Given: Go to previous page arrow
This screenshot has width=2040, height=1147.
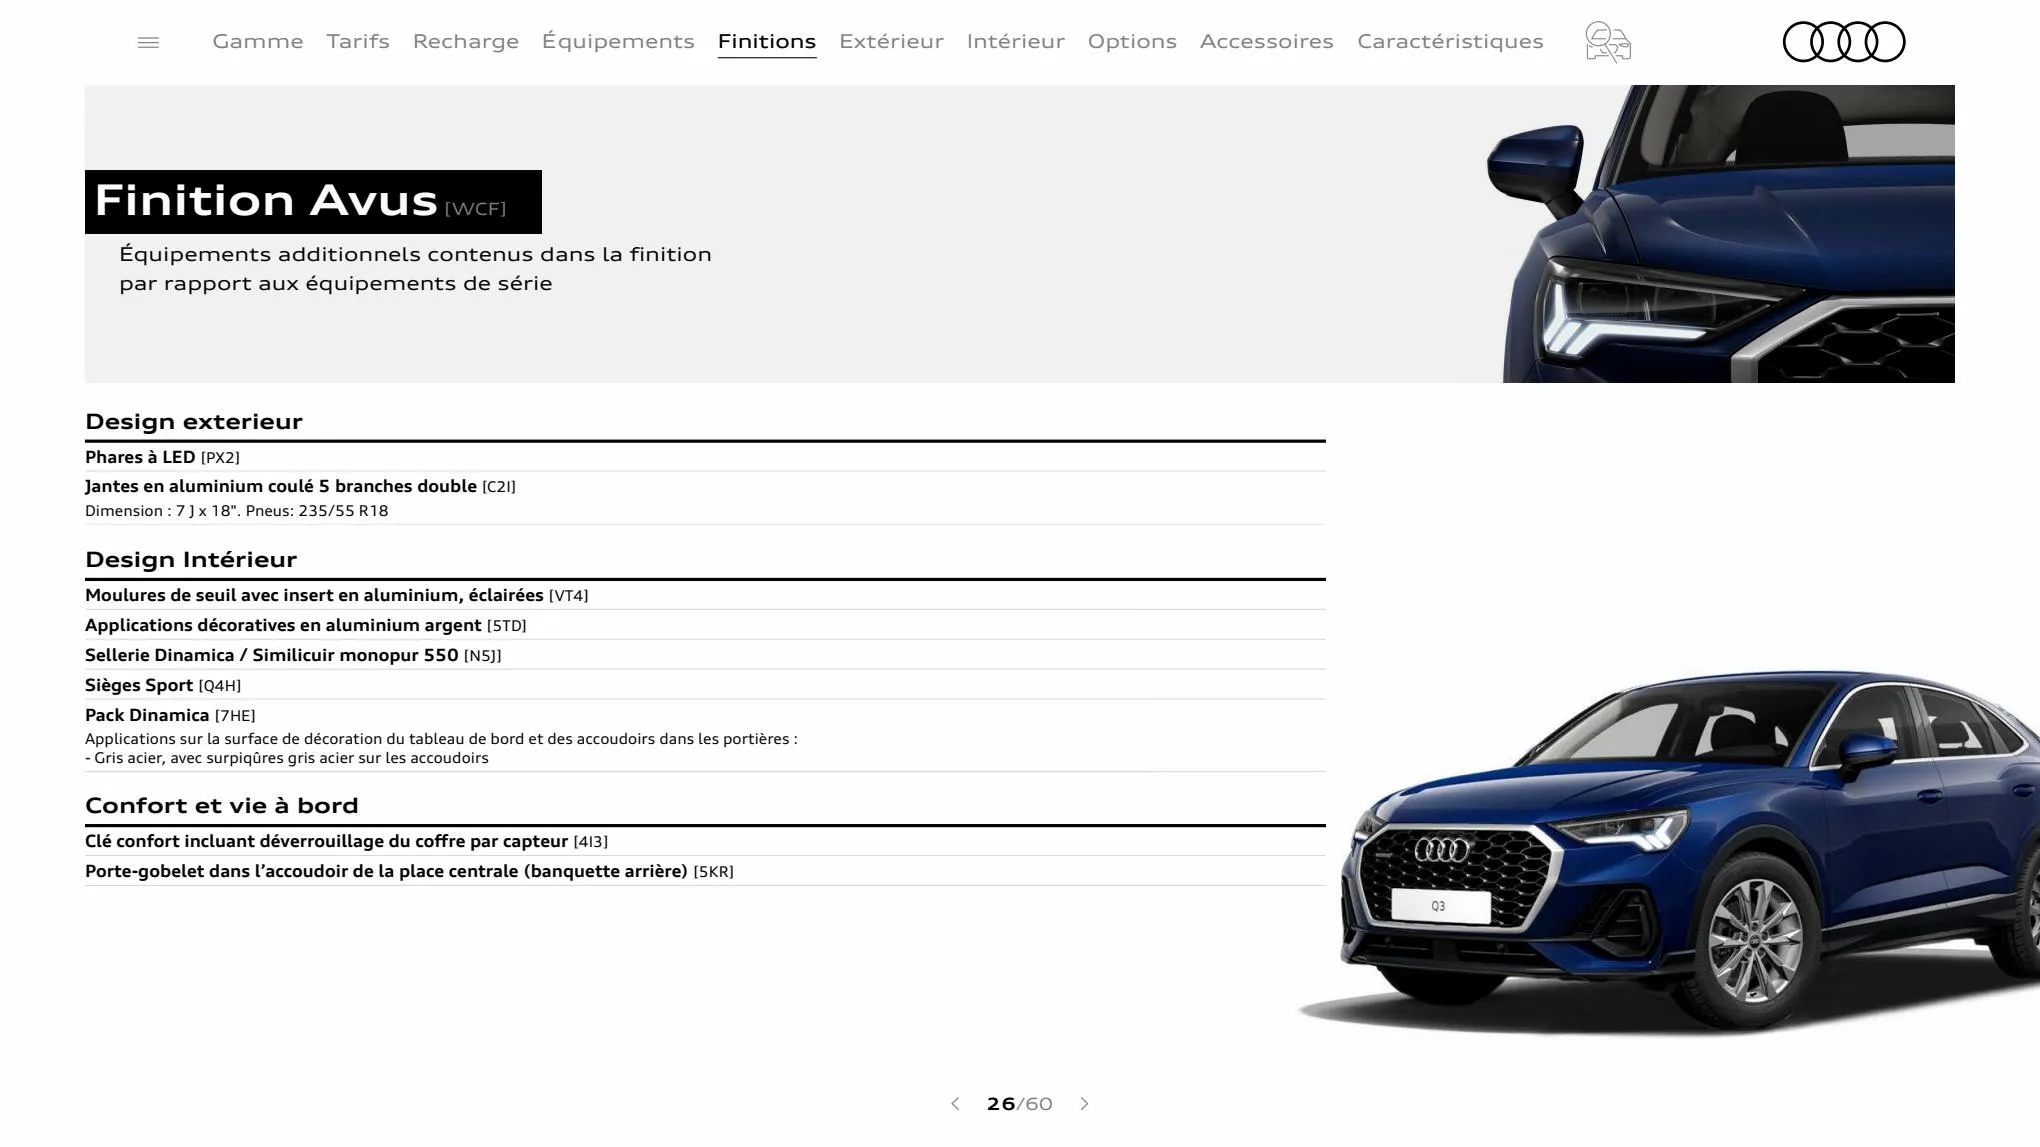Looking at the screenshot, I should pyautogui.click(x=955, y=1104).
